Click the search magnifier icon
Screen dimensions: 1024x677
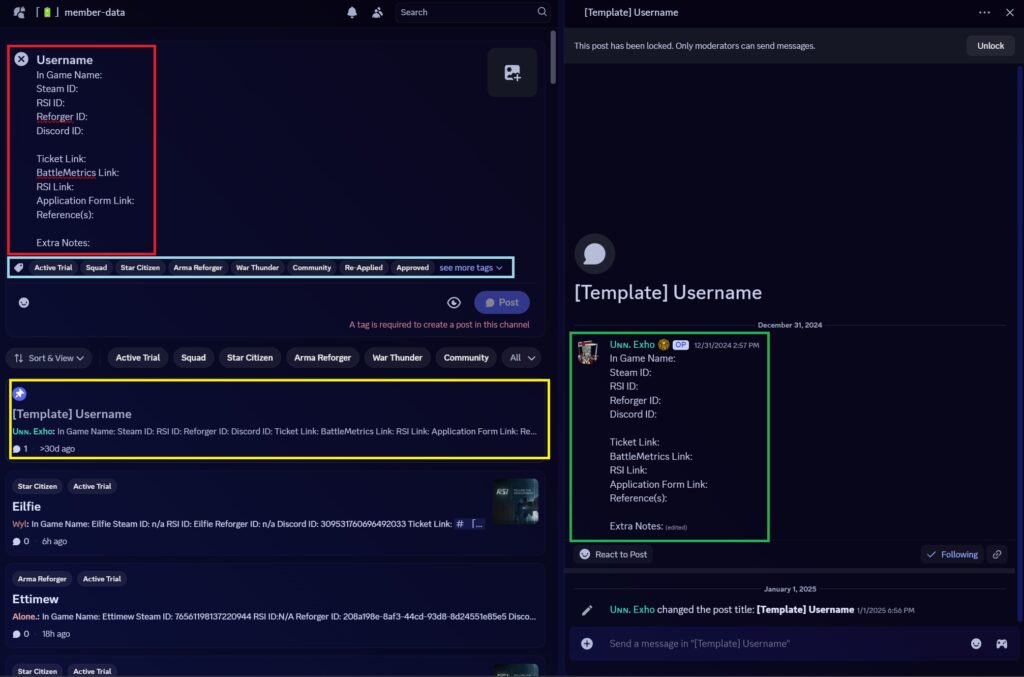tap(542, 12)
